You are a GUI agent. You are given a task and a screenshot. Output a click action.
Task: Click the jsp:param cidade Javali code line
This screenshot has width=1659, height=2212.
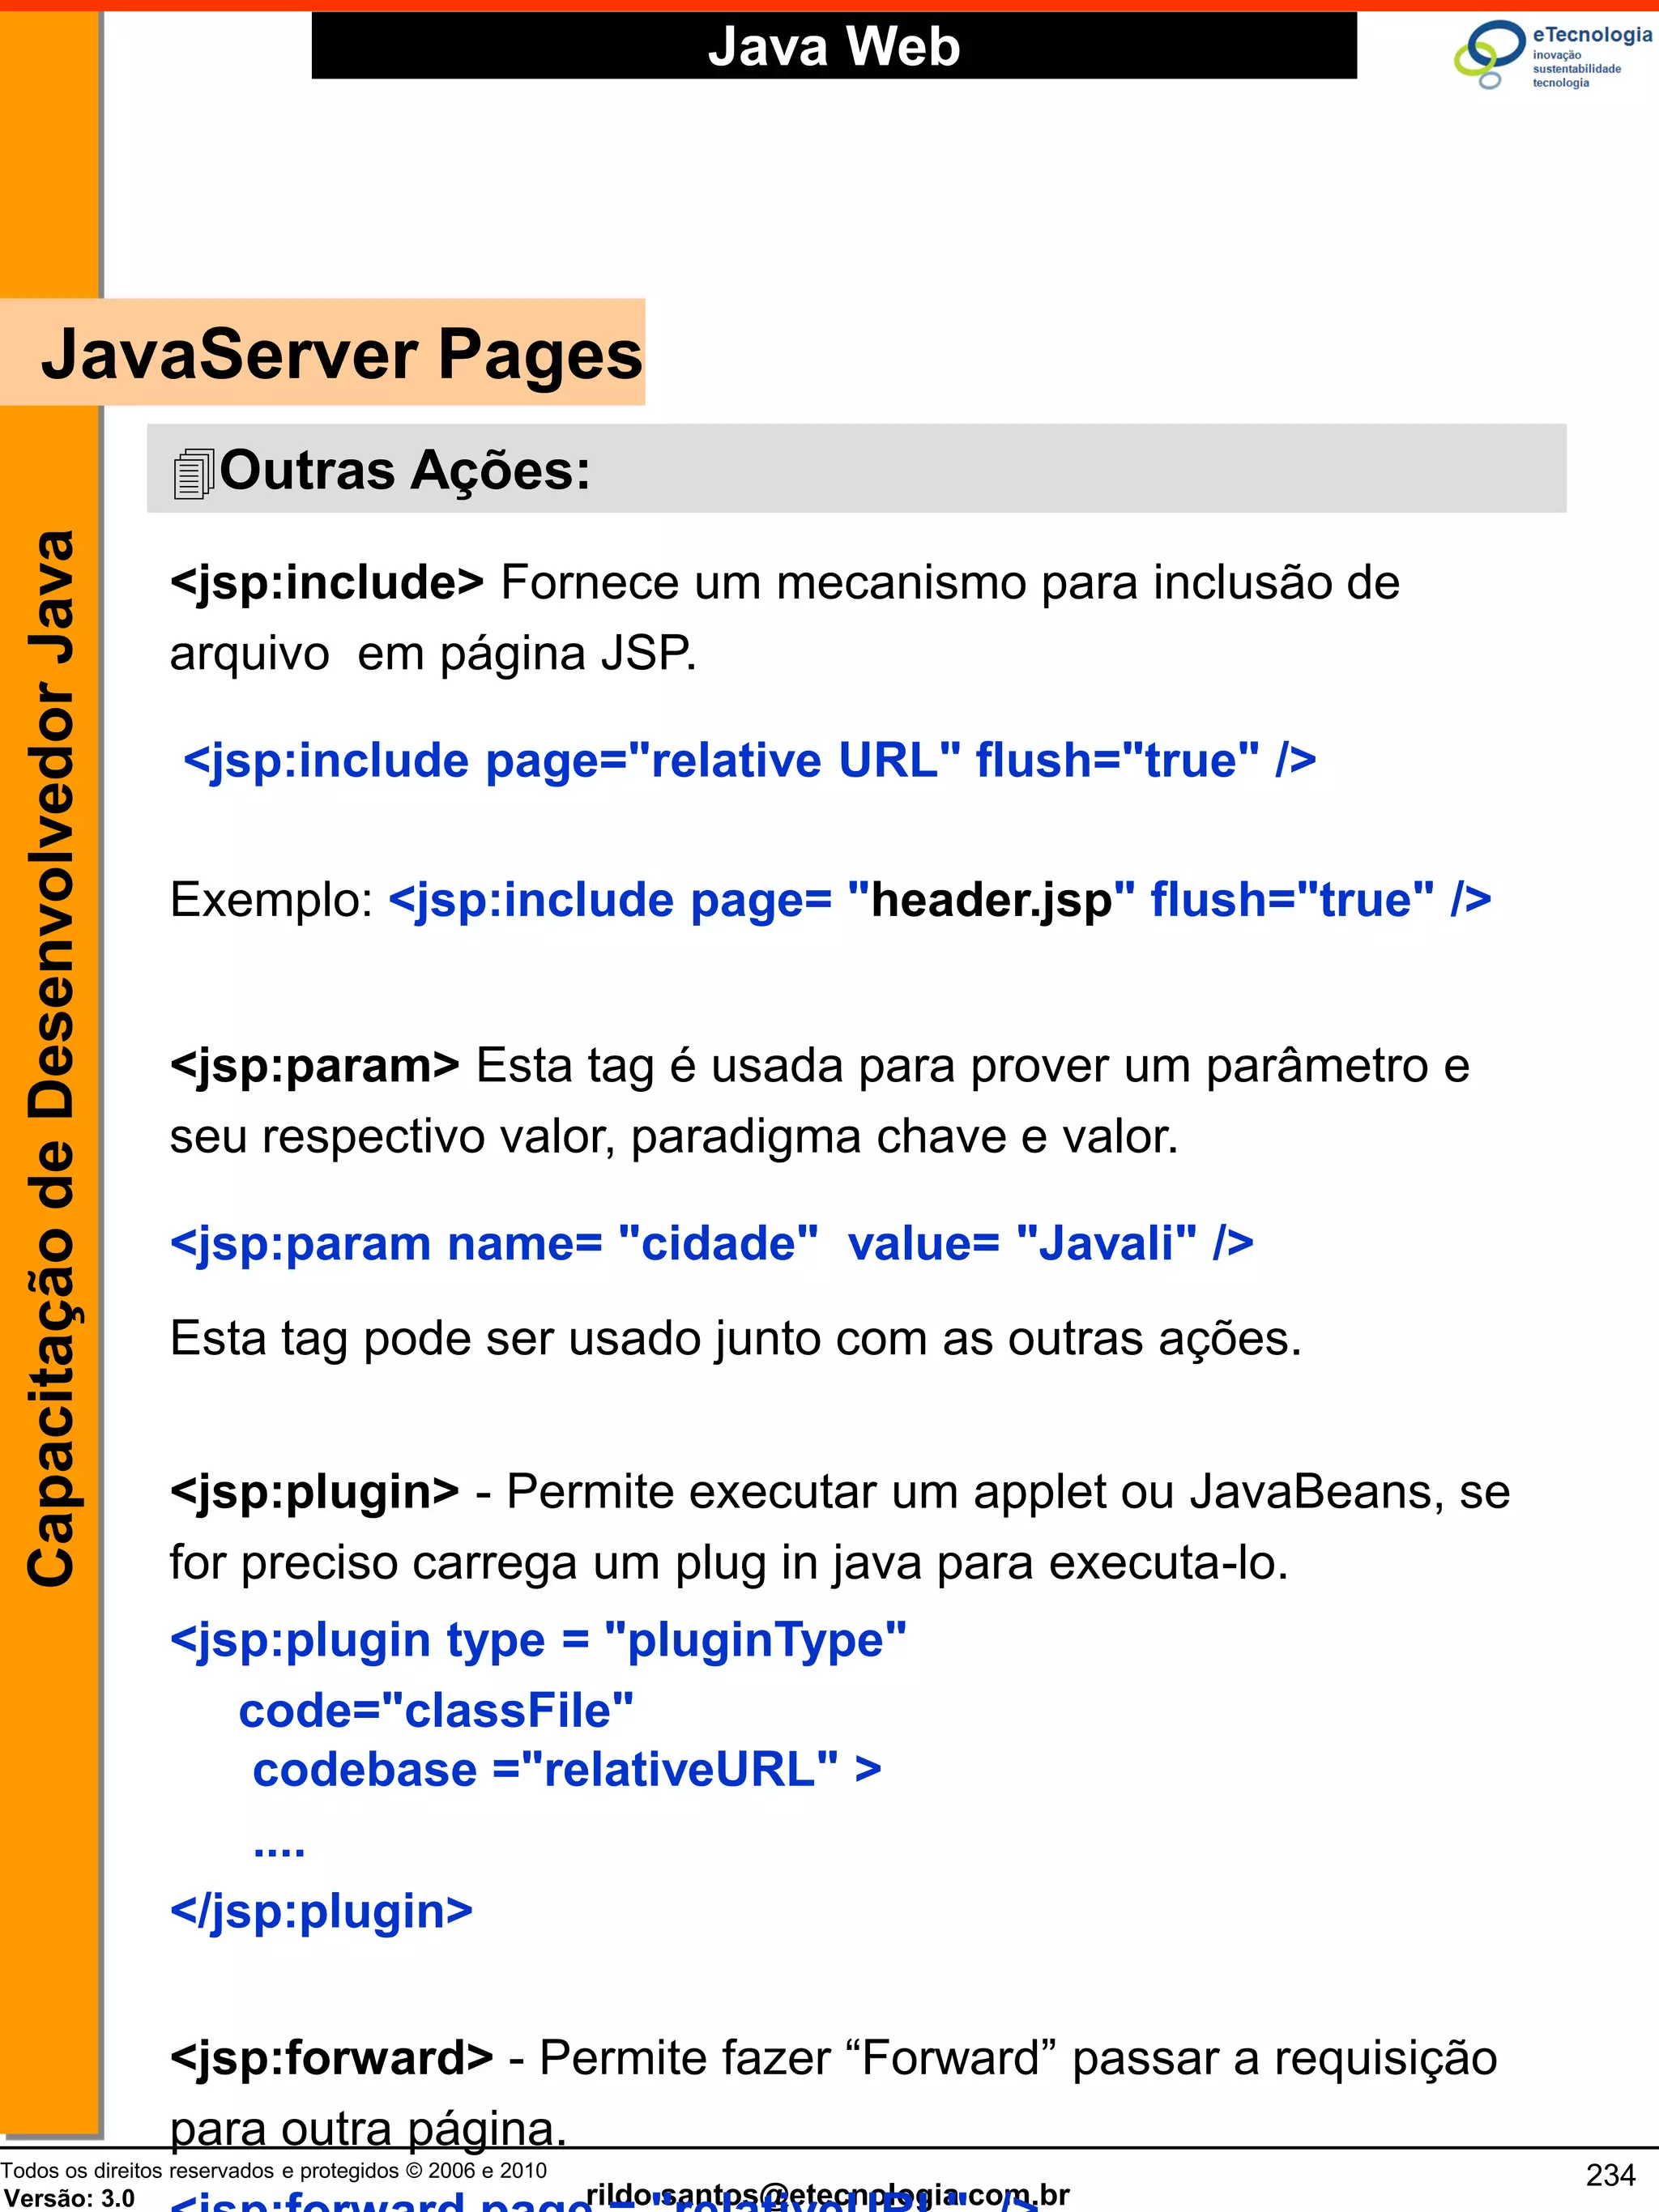point(712,1243)
